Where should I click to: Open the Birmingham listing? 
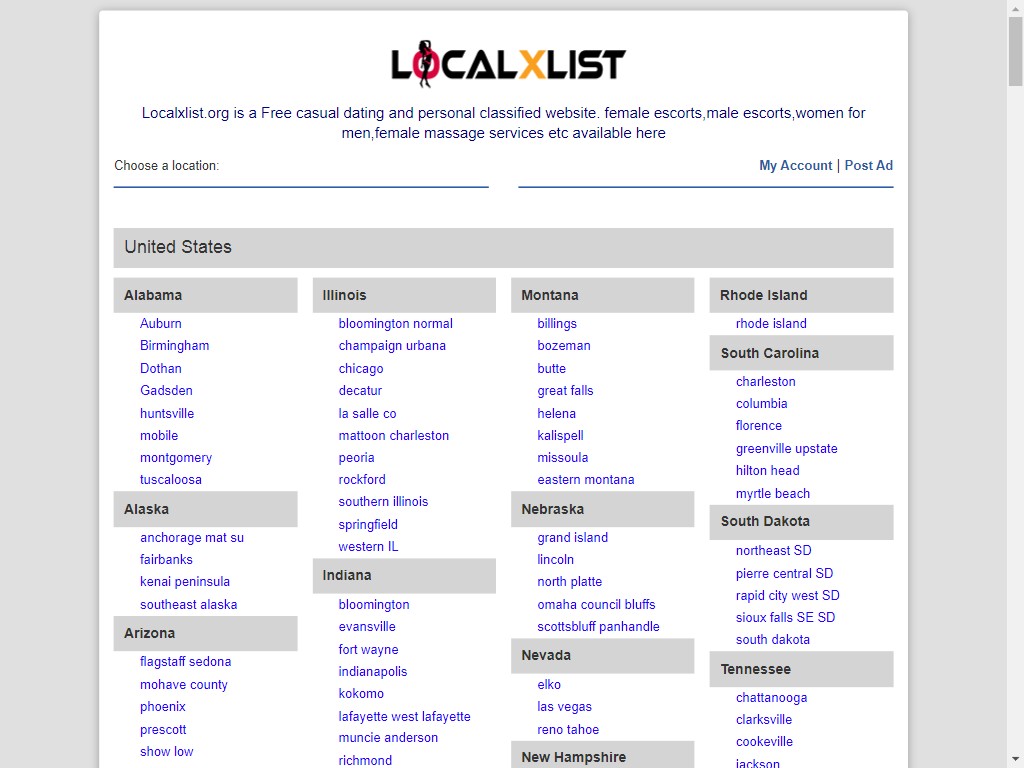(174, 345)
